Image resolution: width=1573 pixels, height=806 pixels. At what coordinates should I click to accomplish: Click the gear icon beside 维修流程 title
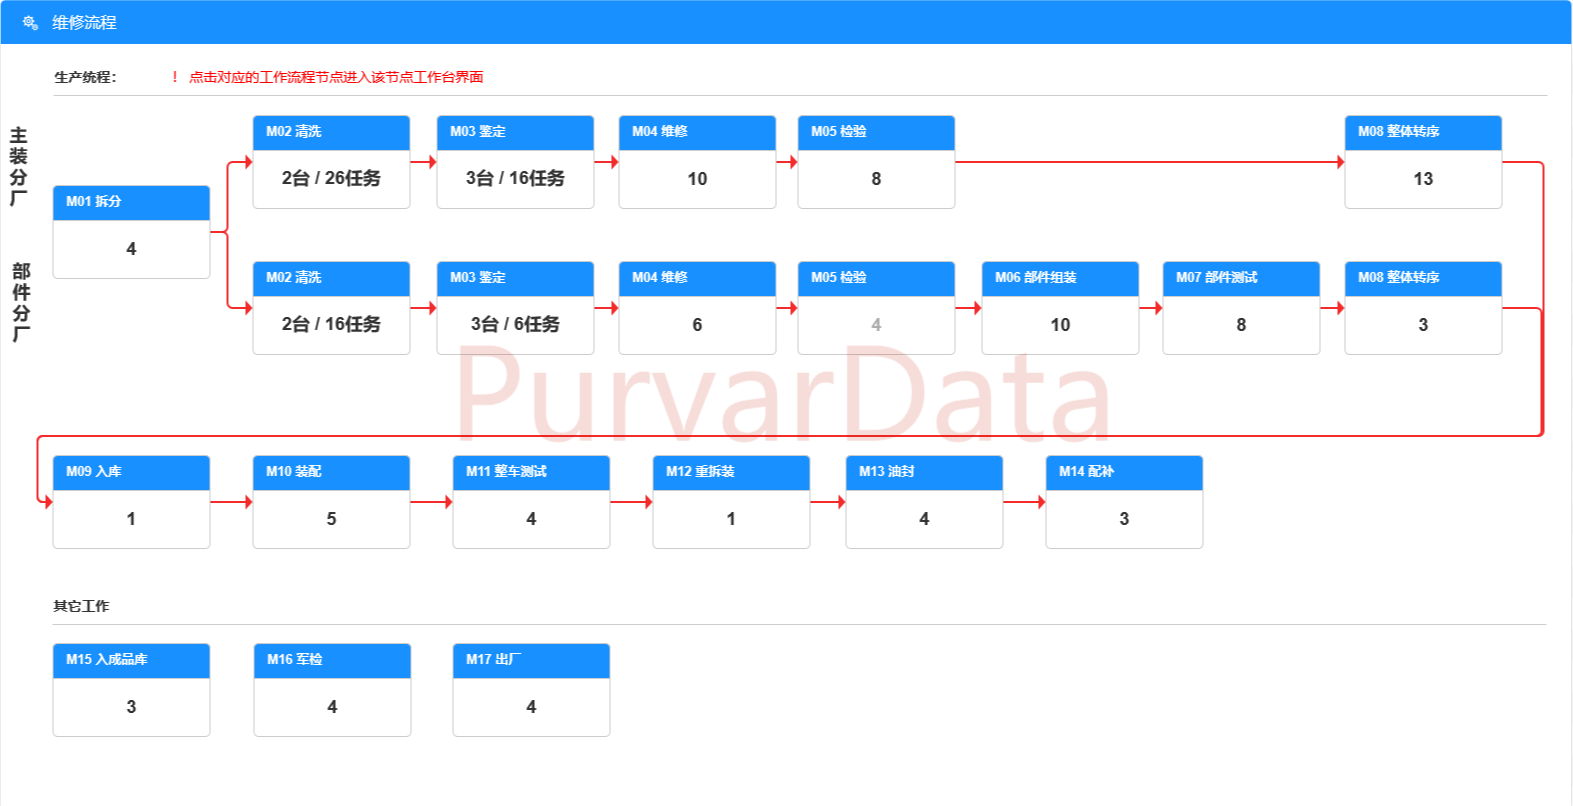[x=29, y=22]
